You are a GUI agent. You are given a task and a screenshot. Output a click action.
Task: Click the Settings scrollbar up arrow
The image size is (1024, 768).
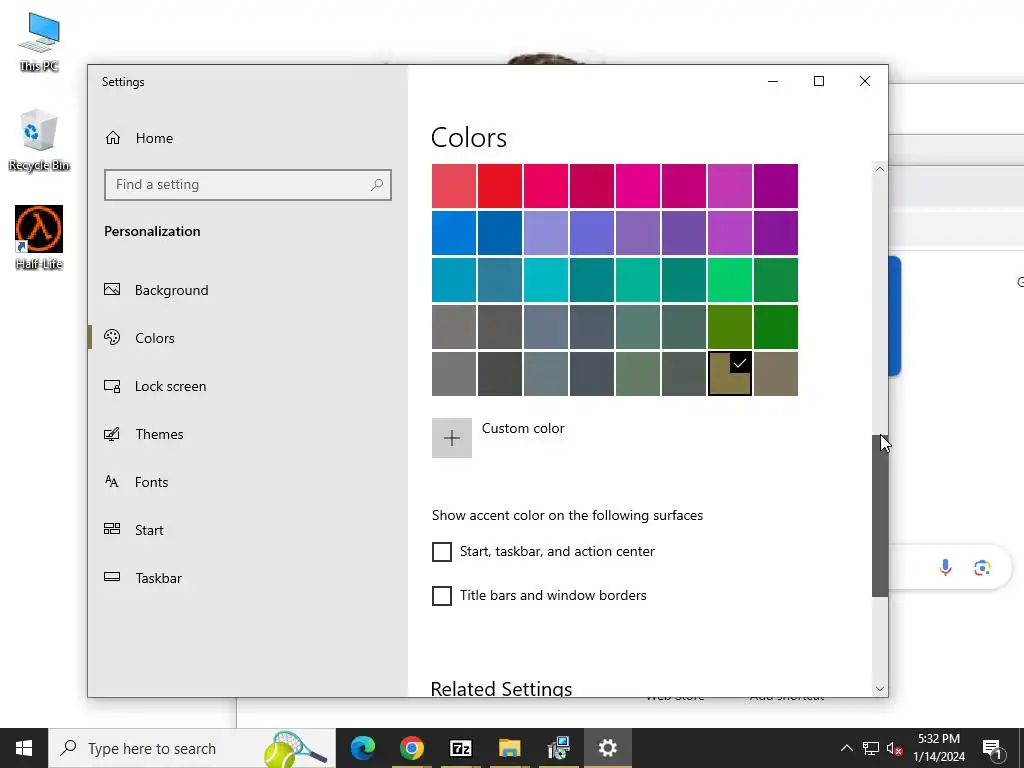pos(880,169)
